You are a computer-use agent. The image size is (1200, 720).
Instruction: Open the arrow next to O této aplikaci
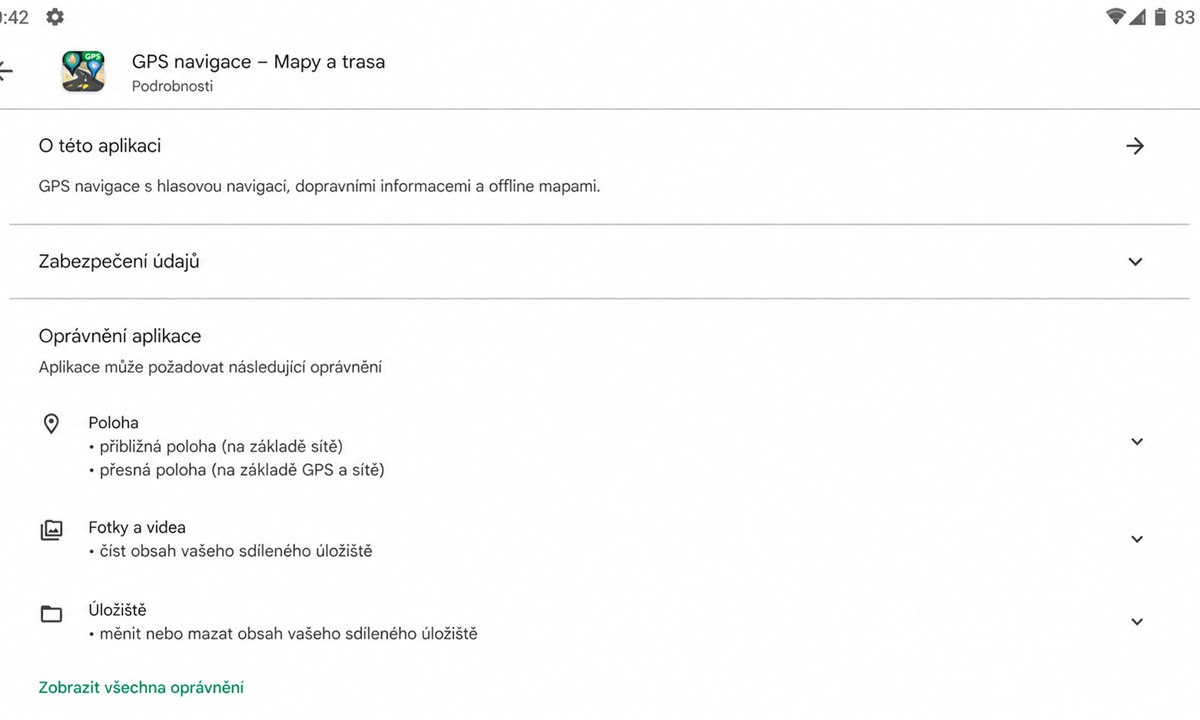click(x=1135, y=146)
